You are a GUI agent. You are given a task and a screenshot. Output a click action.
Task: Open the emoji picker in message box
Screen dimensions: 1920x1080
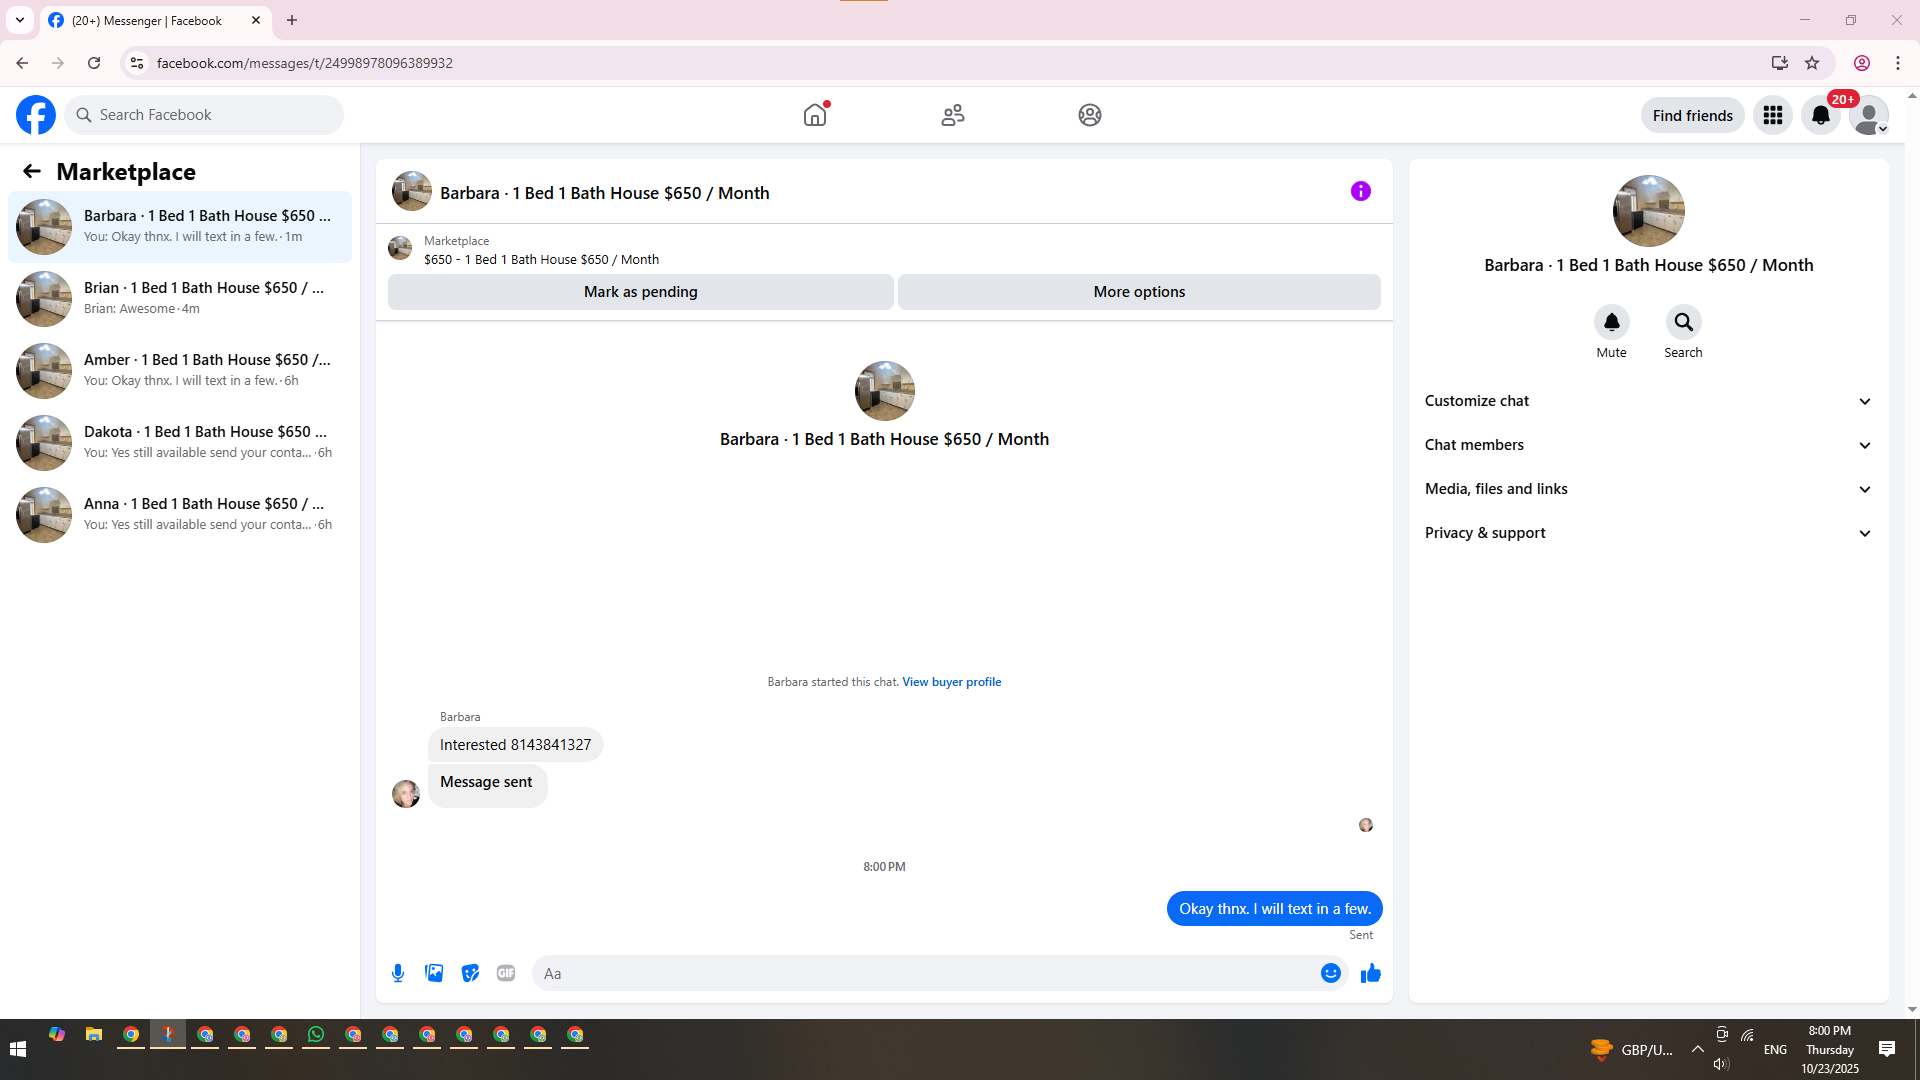point(1330,973)
